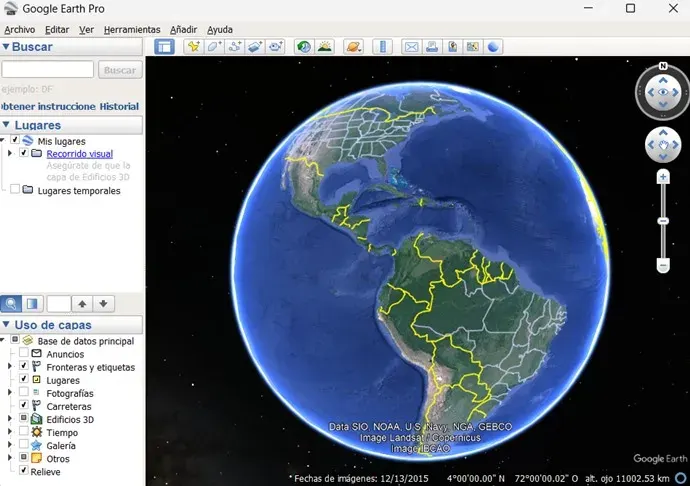Move the selected place up with arrow
Viewport: 690px width, 486px height.
click(x=82, y=304)
